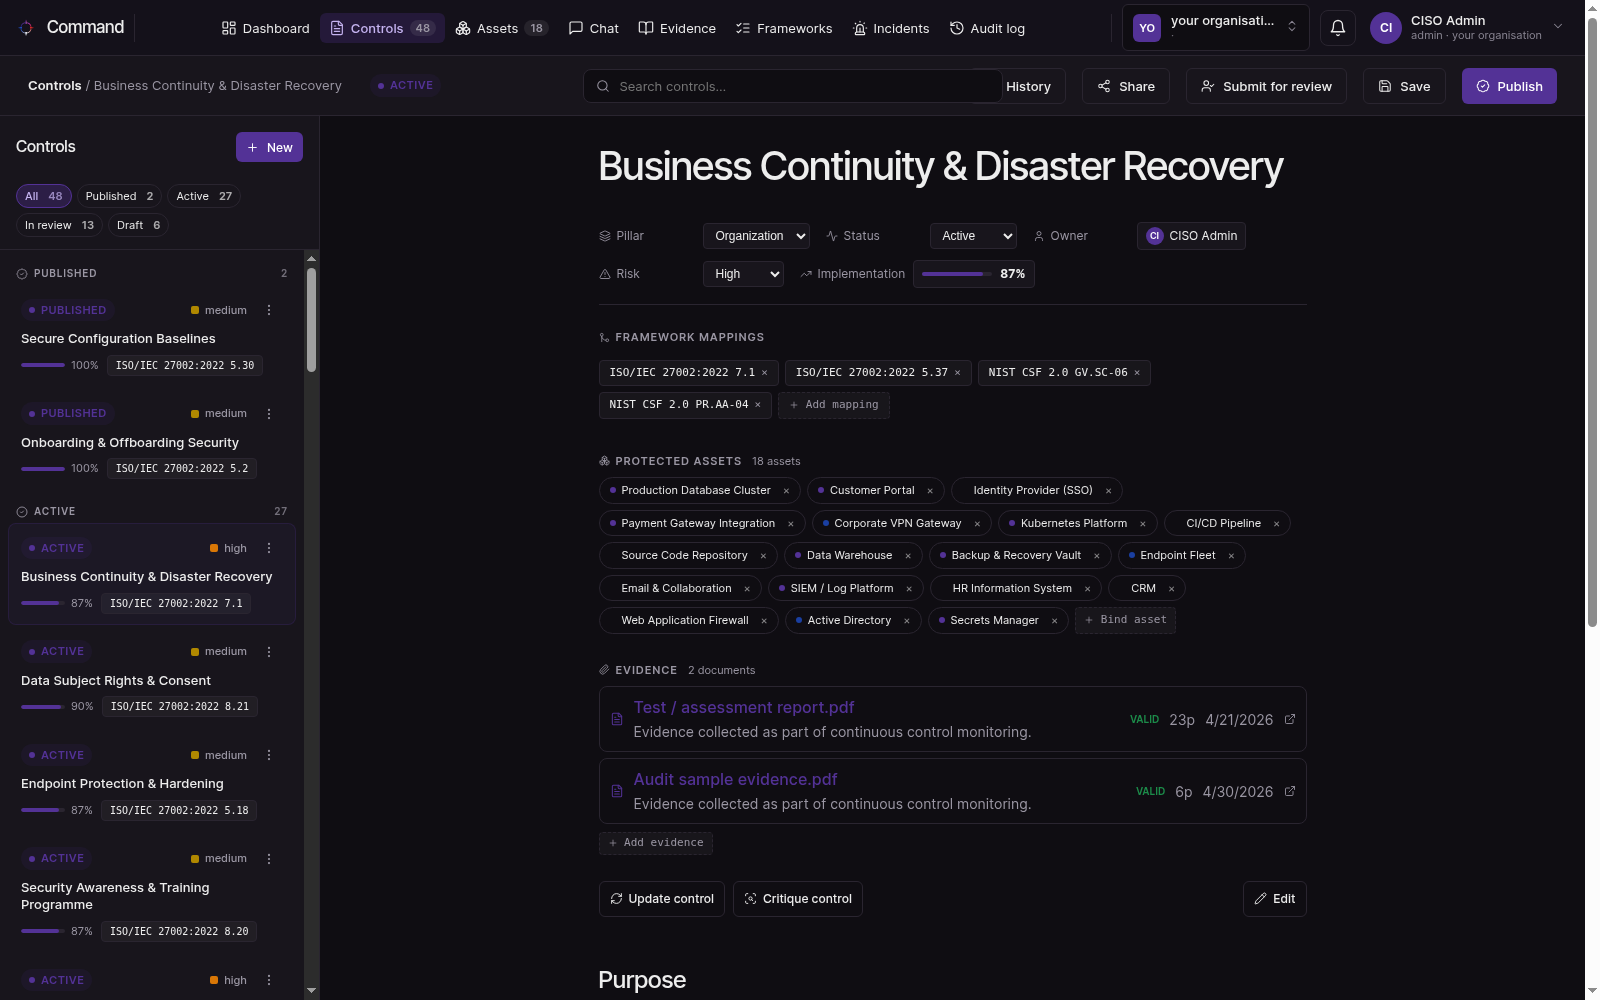Unbind Customer Portal asset

[x=930, y=491]
